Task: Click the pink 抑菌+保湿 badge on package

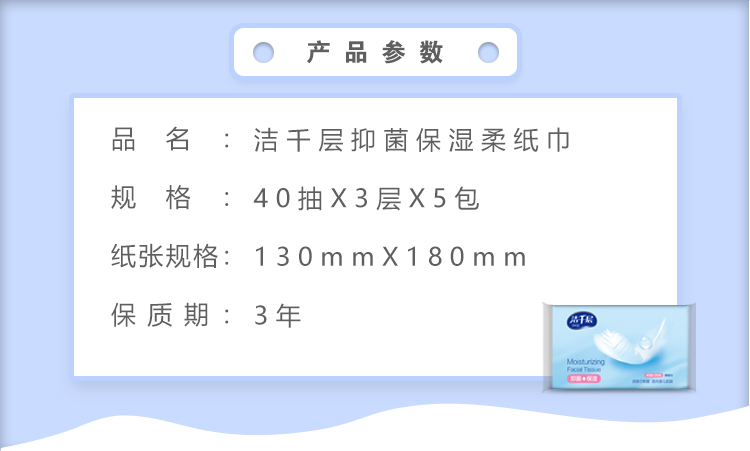Action: pyautogui.click(x=584, y=378)
